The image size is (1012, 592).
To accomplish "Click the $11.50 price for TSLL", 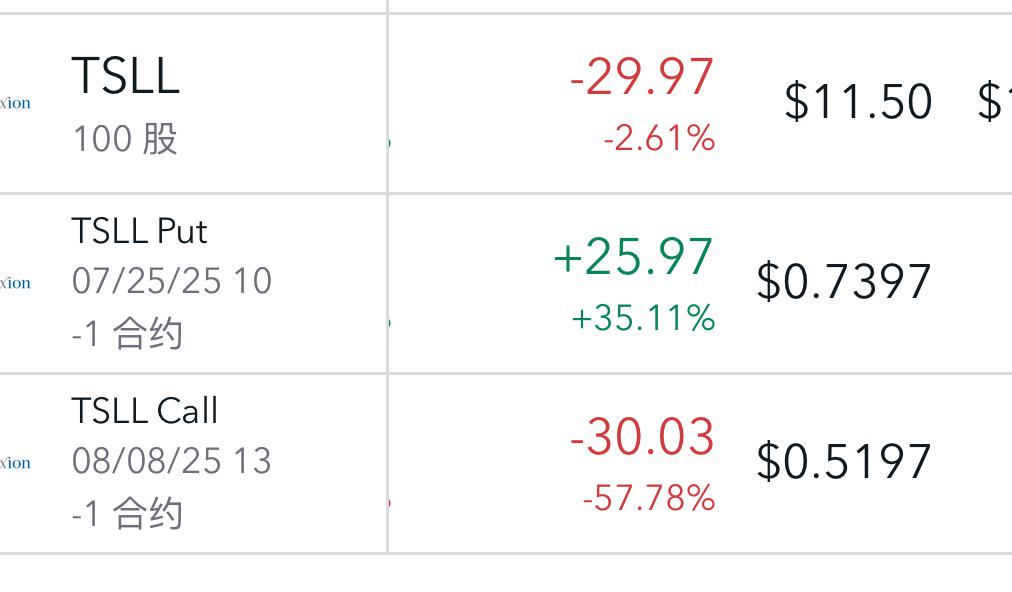I will [858, 101].
